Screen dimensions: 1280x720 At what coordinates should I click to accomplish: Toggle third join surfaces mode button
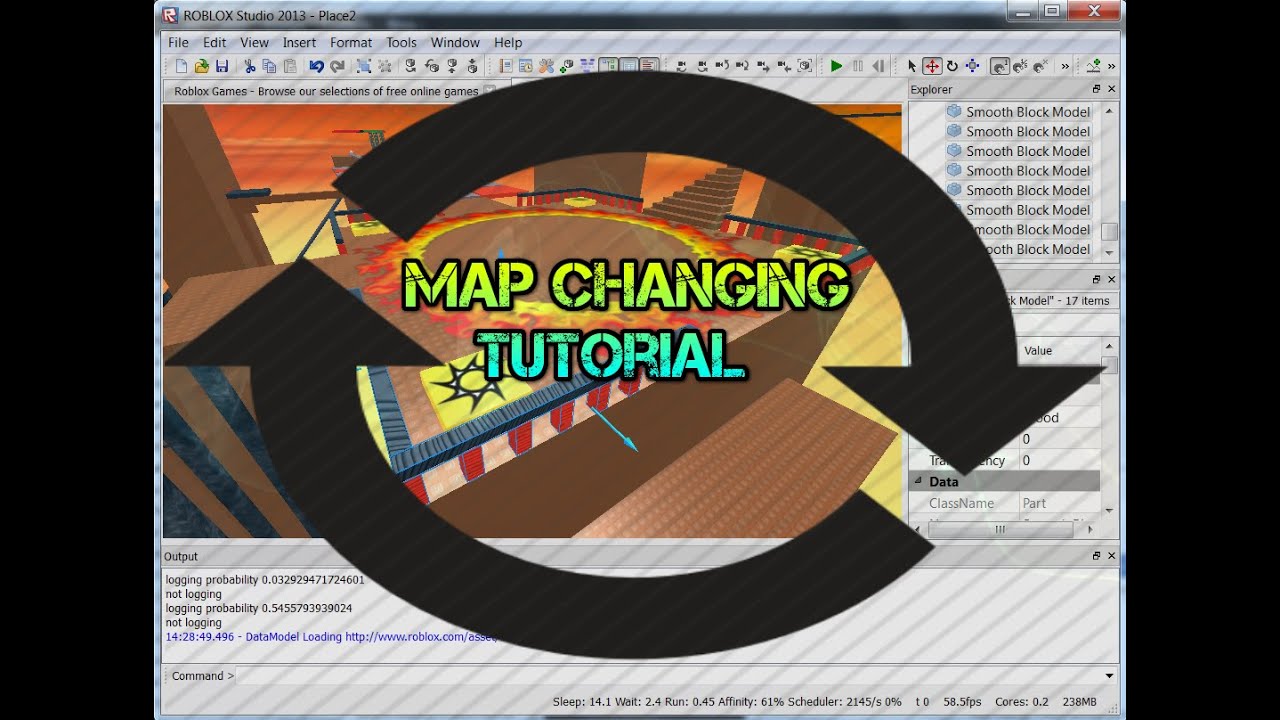coord(1040,66)
